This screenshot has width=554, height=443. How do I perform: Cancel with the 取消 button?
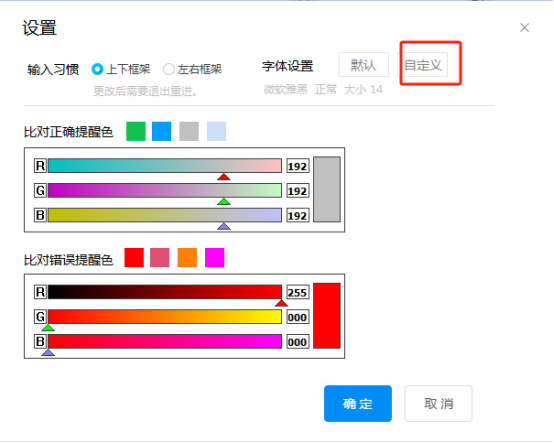(438, 403)
